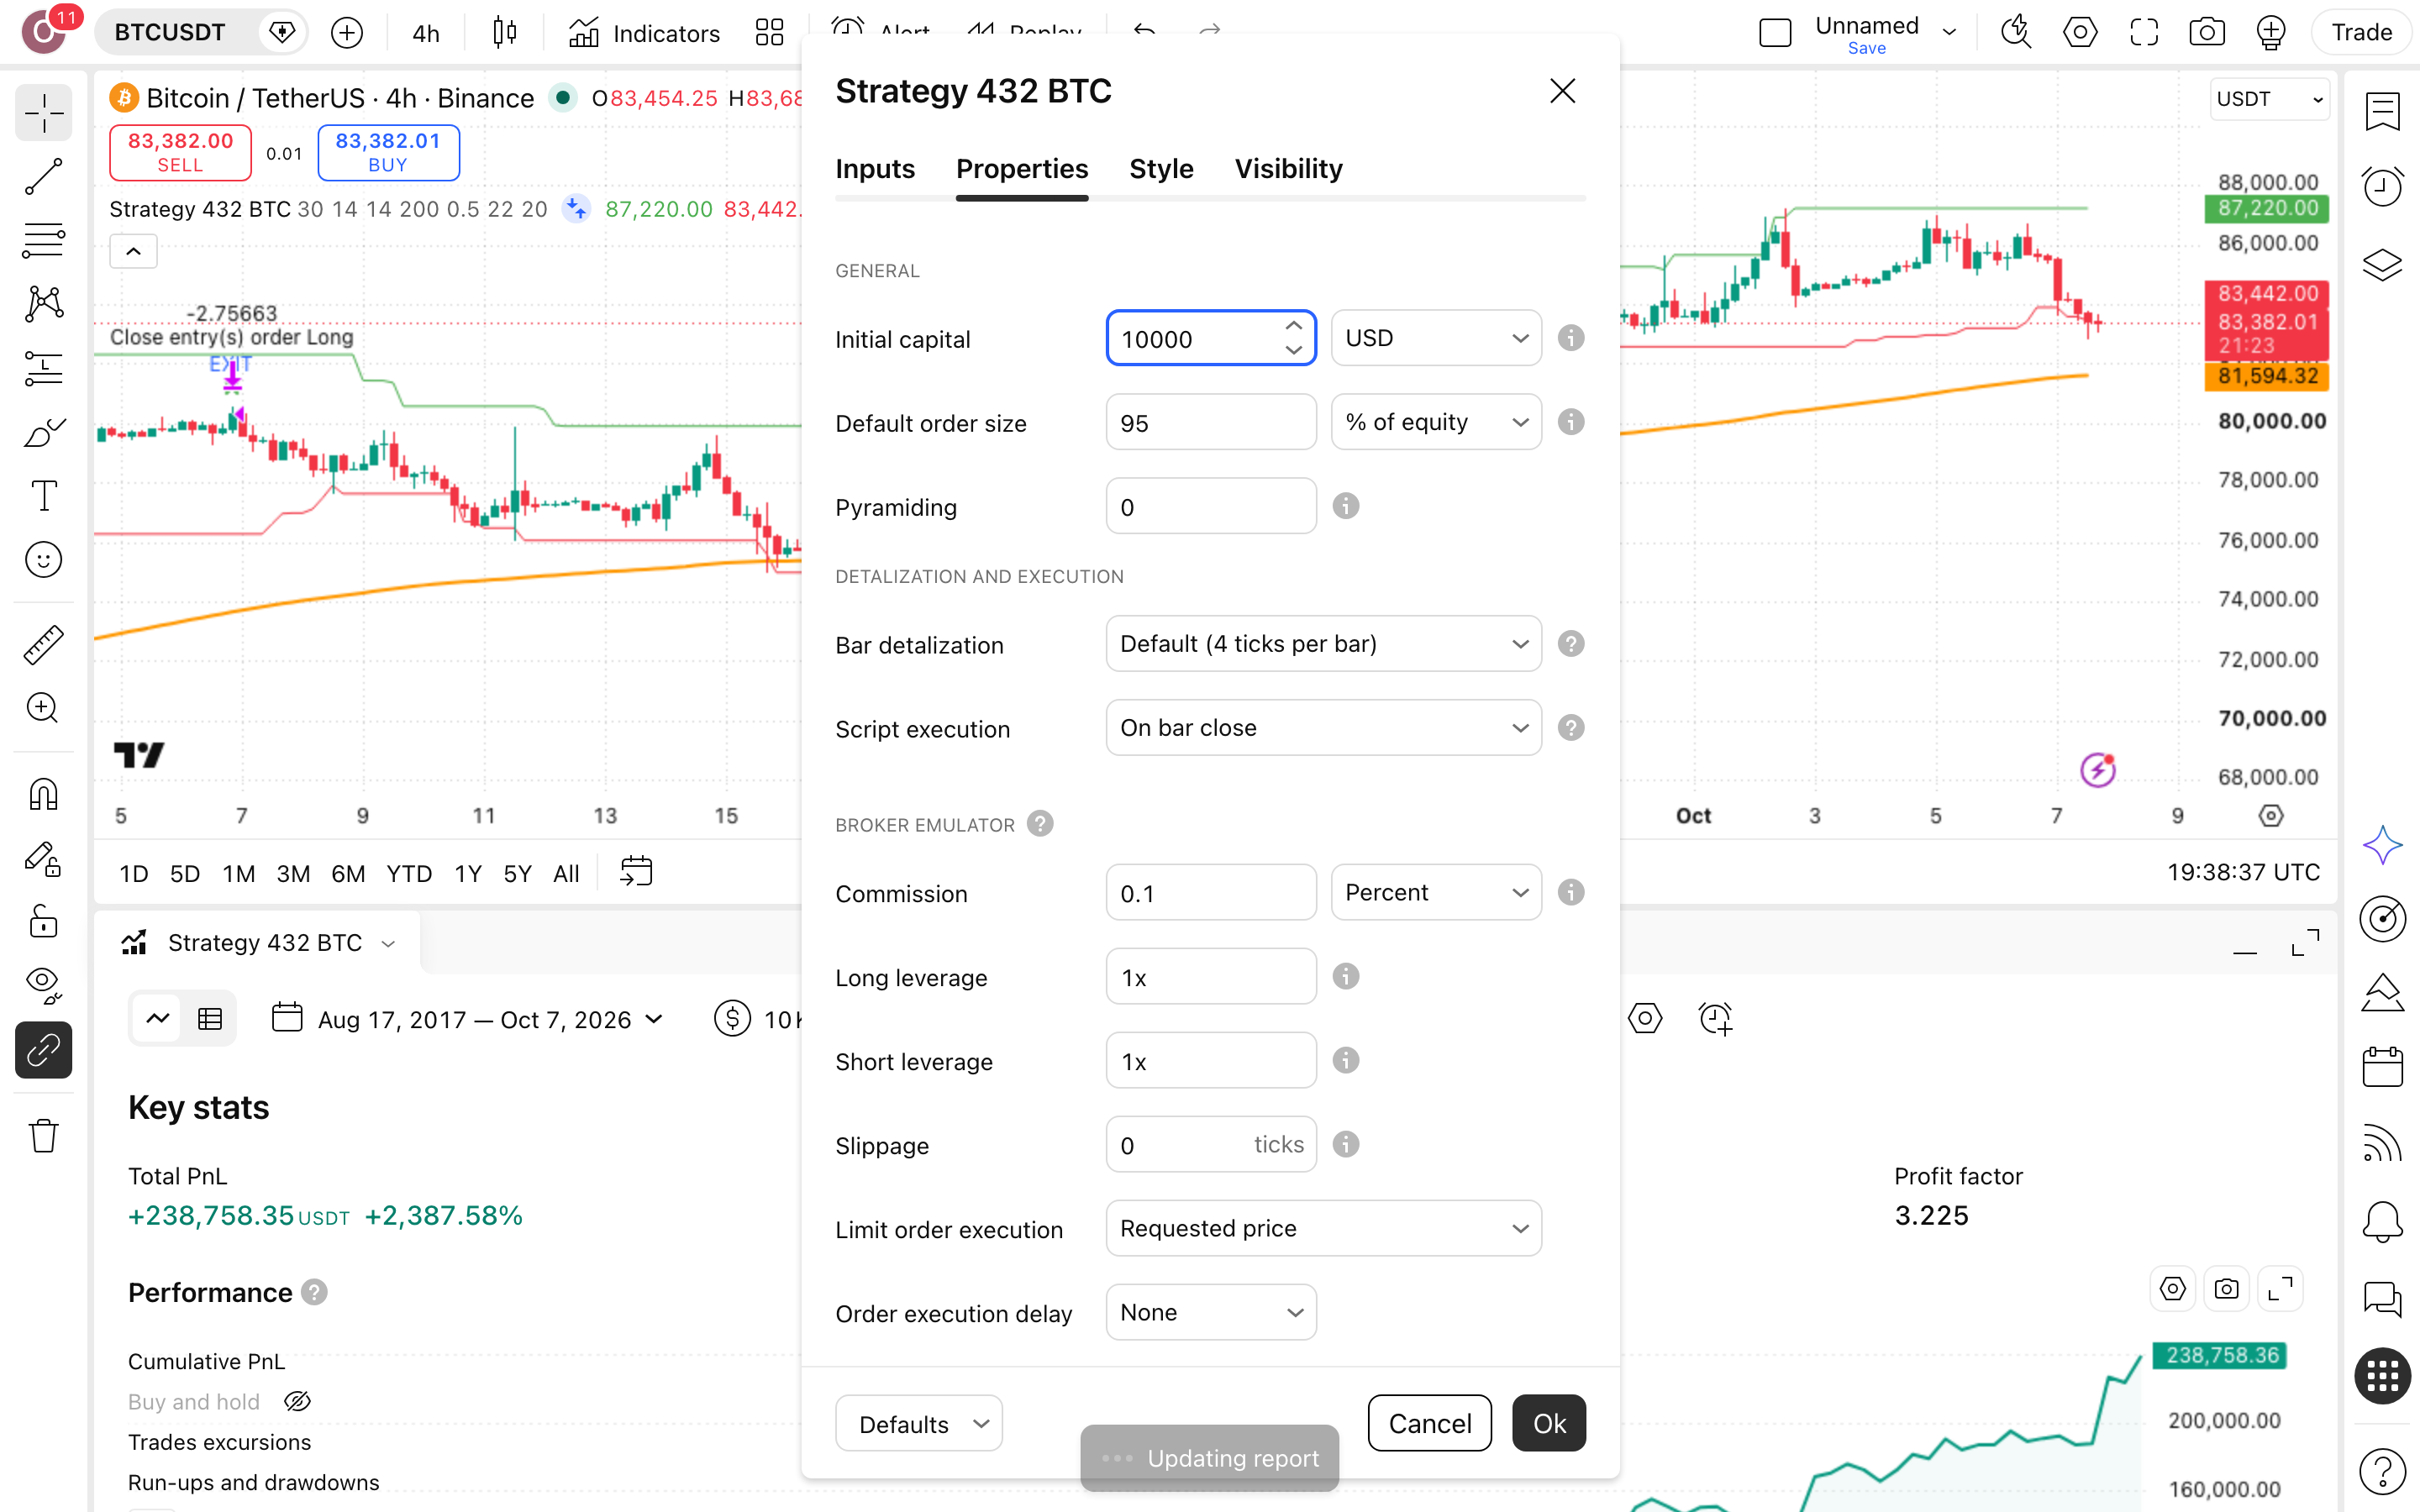Click the BUY price button
The height and width of the screenshot is (1512, 2420).
pos(388,152)
